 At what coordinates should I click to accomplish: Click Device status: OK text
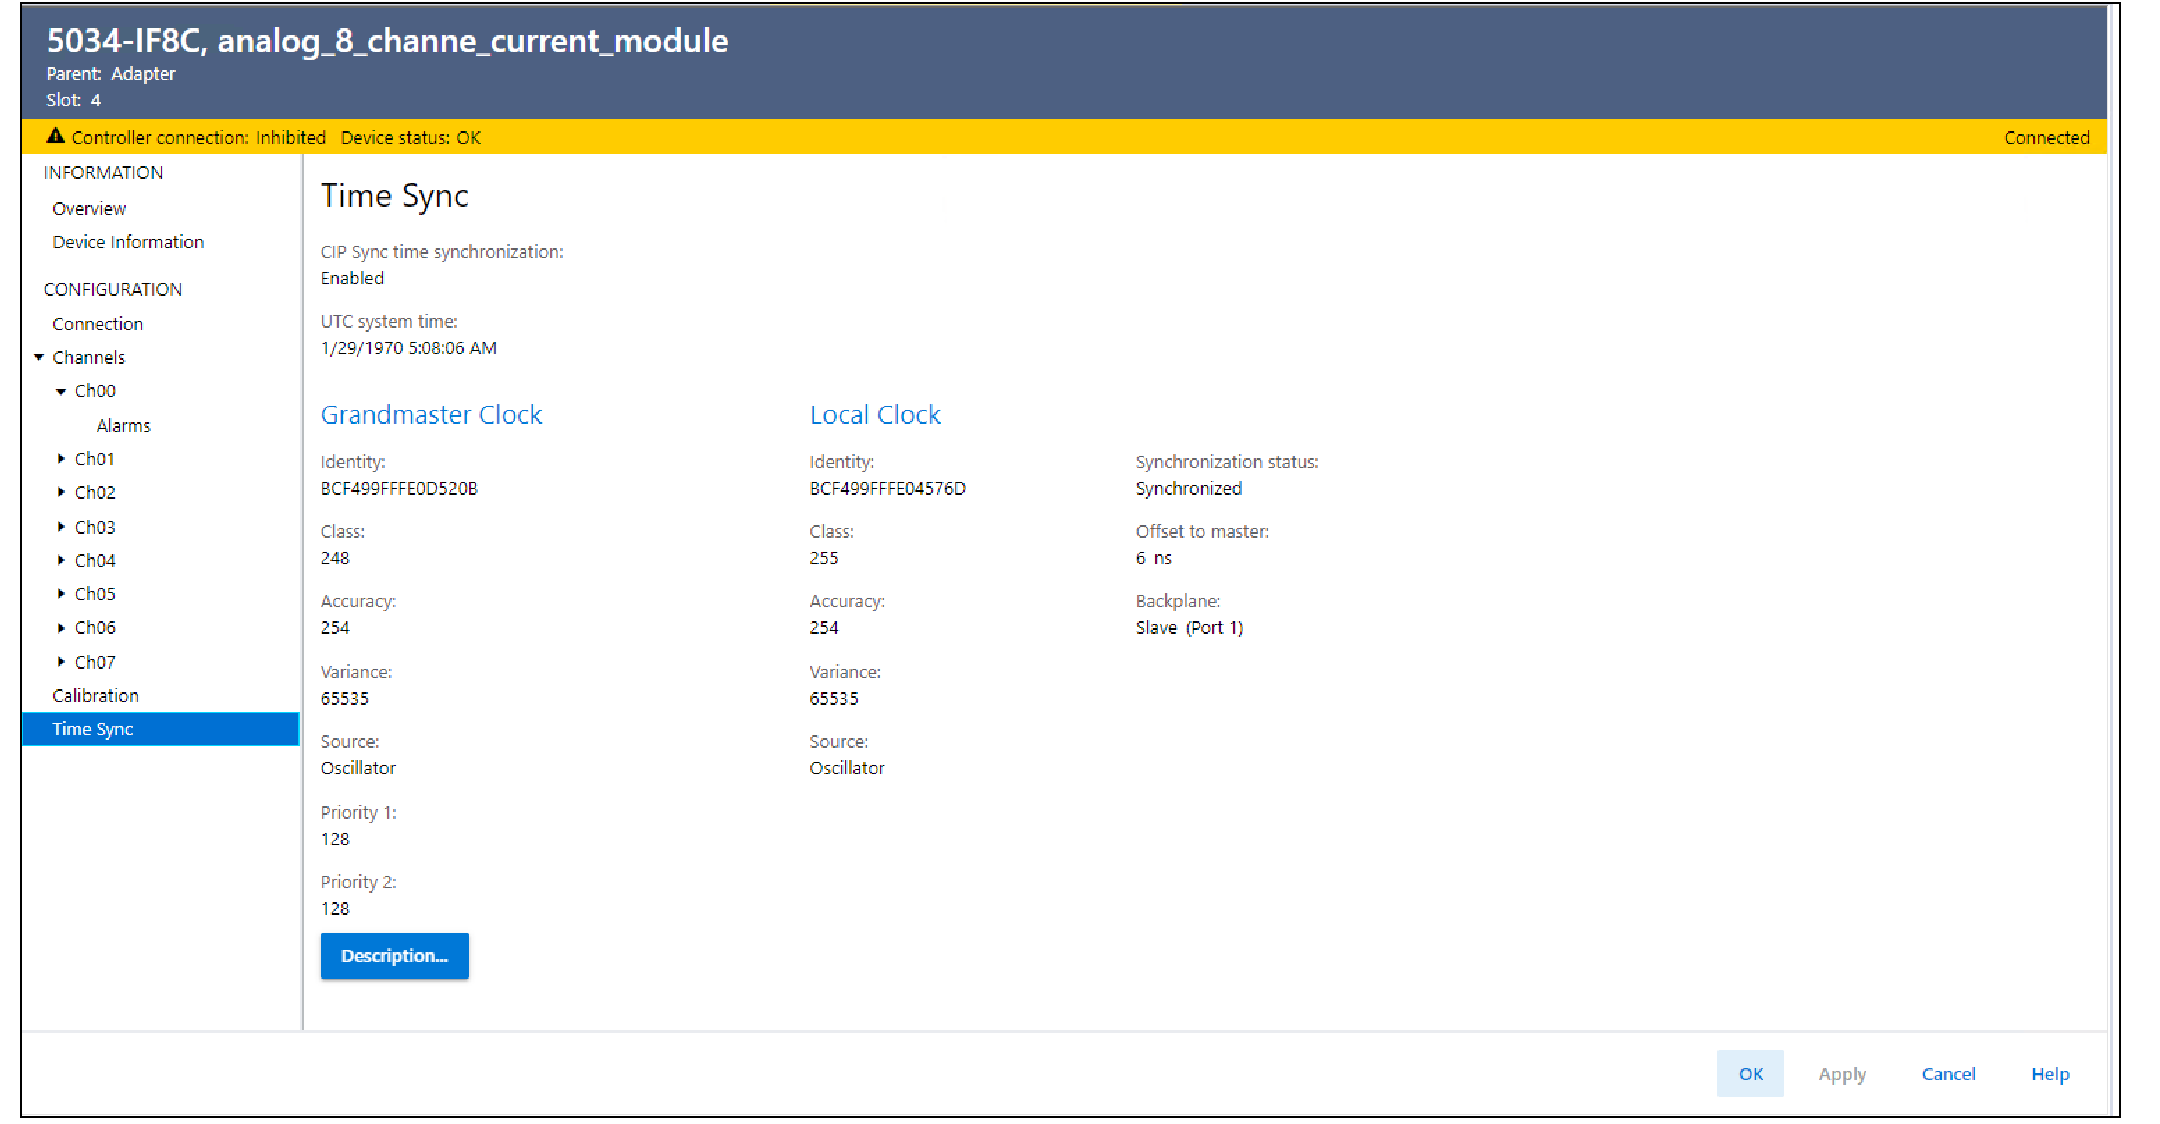[411, 138]
